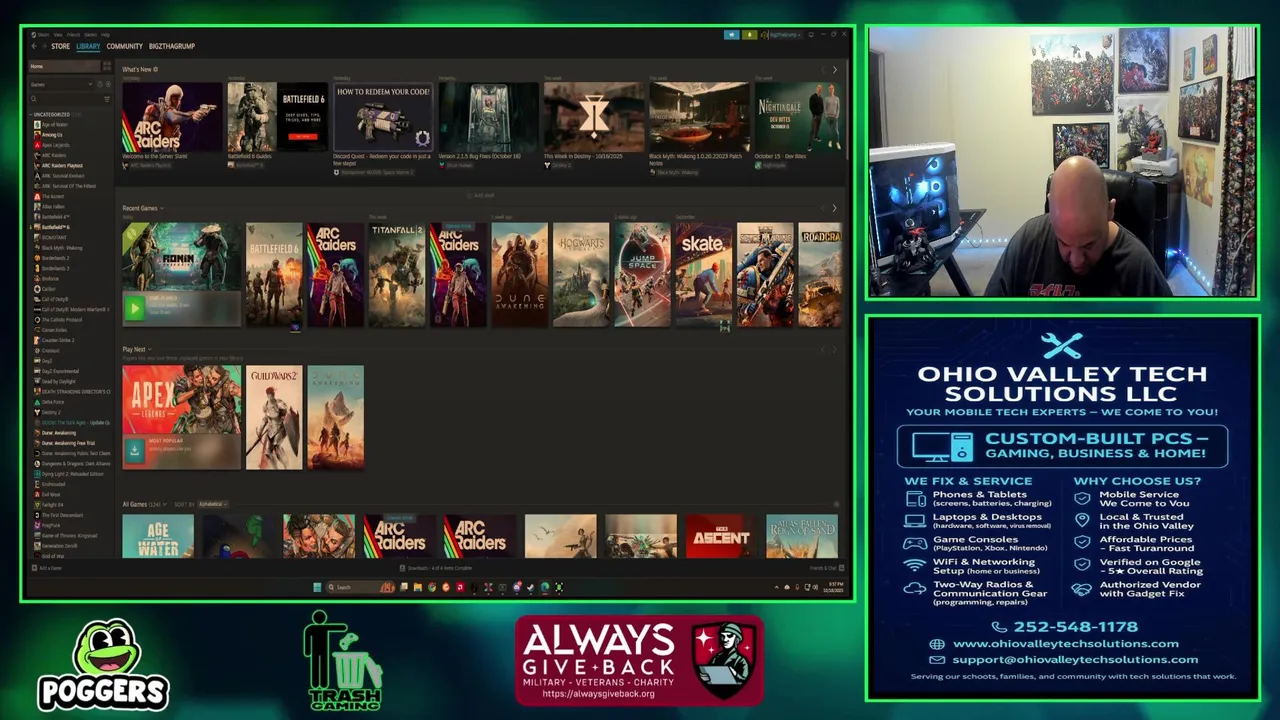Image resolution: width=1280 pixels, height=720 pixels.
Task: Toggle the ready-to-play filter icon
Action: (108, 84)
